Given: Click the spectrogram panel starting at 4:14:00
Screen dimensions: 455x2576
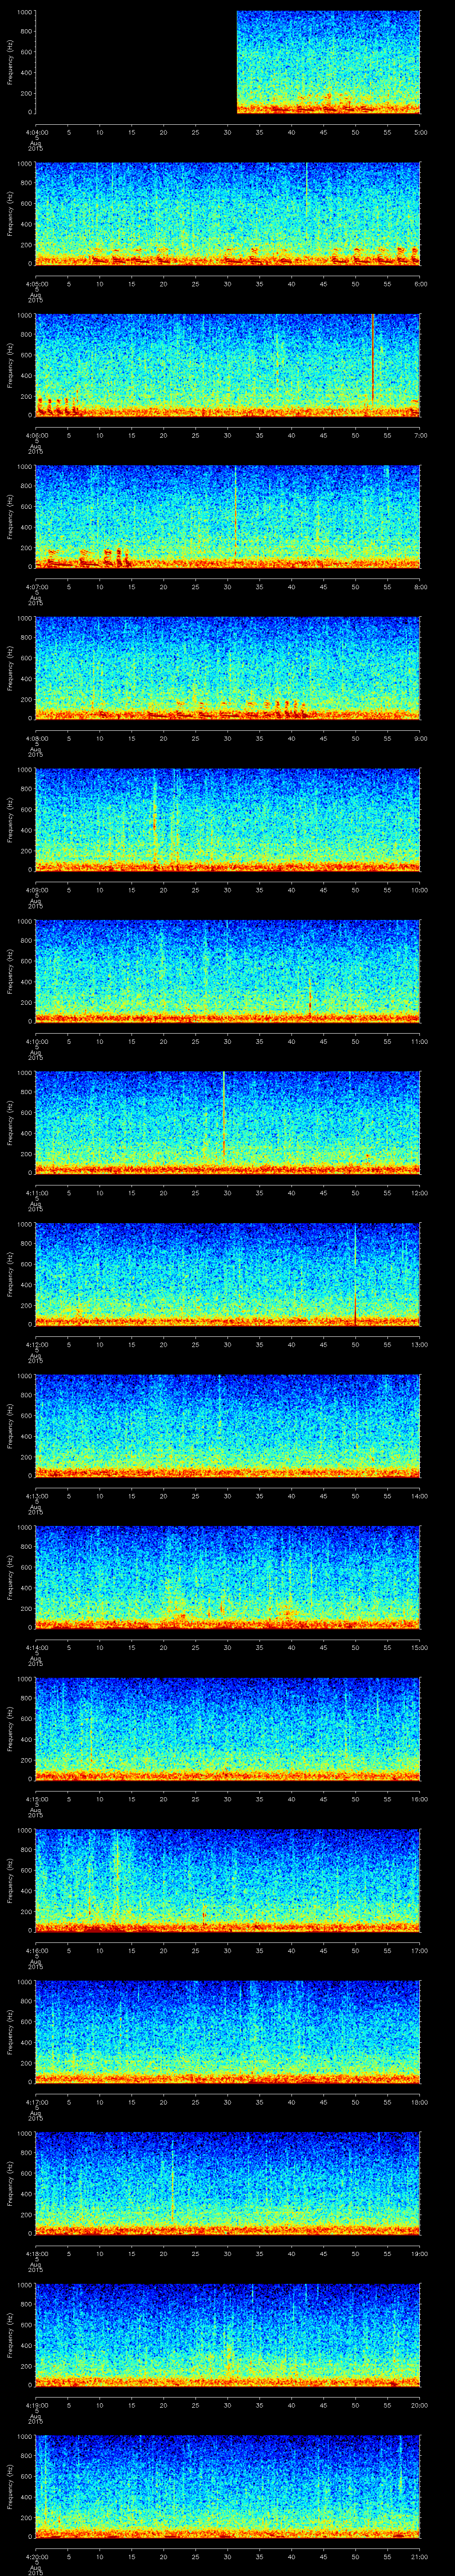Looking at the screenshot, I should (228, 1577).
